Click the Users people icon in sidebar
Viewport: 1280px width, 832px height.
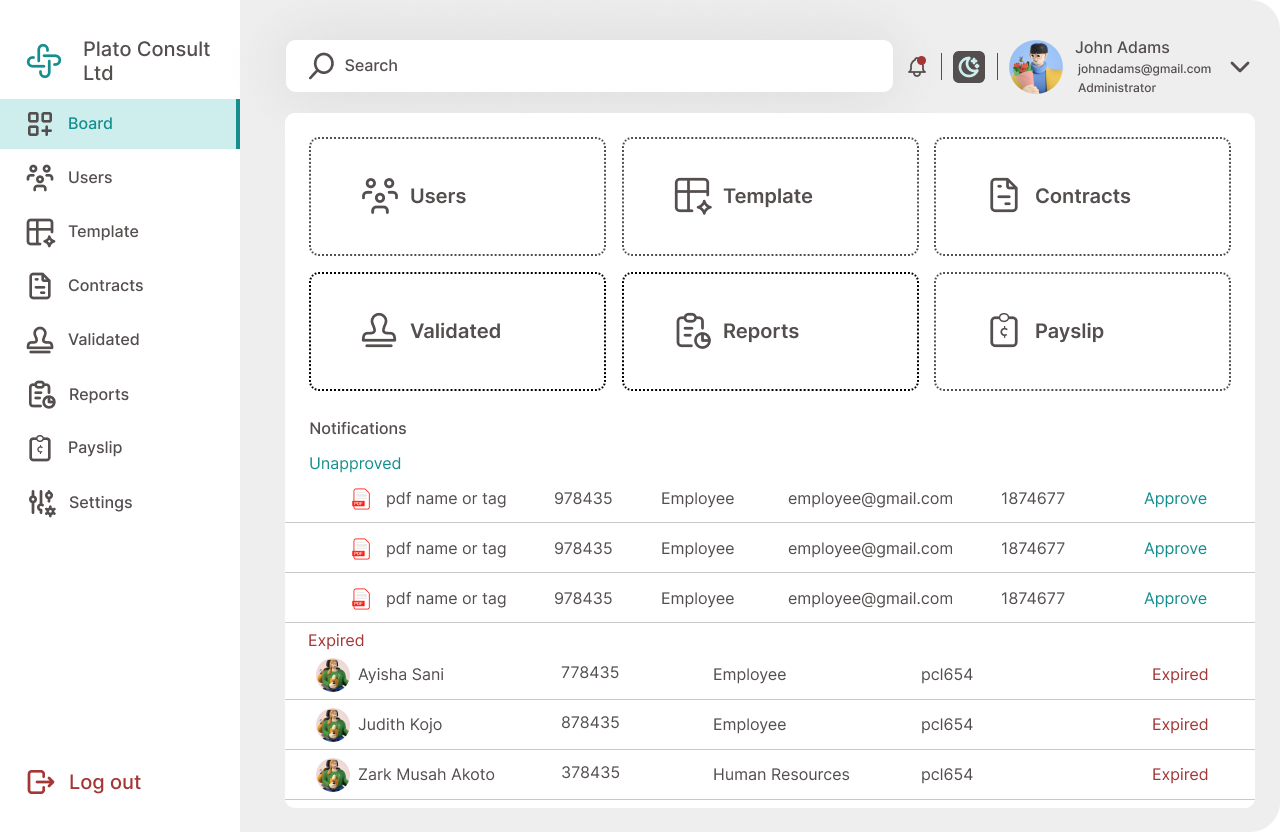coord(40,178)
